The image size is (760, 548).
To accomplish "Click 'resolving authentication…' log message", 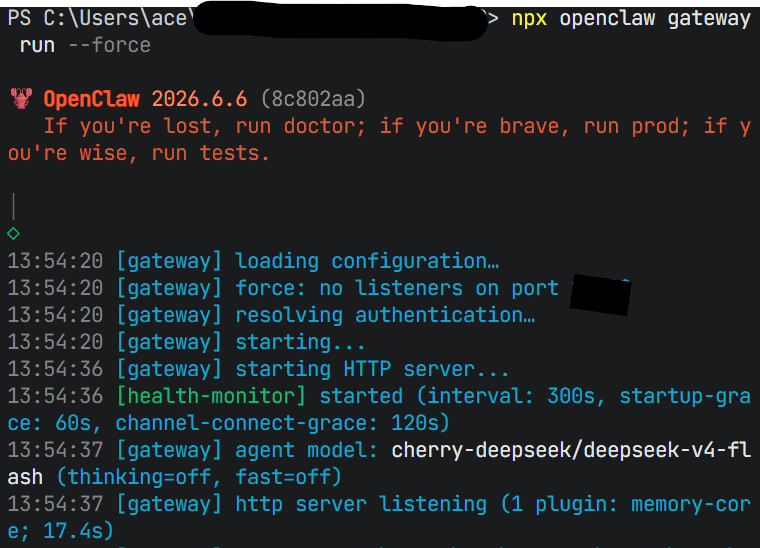I will [x=385, y=315].
